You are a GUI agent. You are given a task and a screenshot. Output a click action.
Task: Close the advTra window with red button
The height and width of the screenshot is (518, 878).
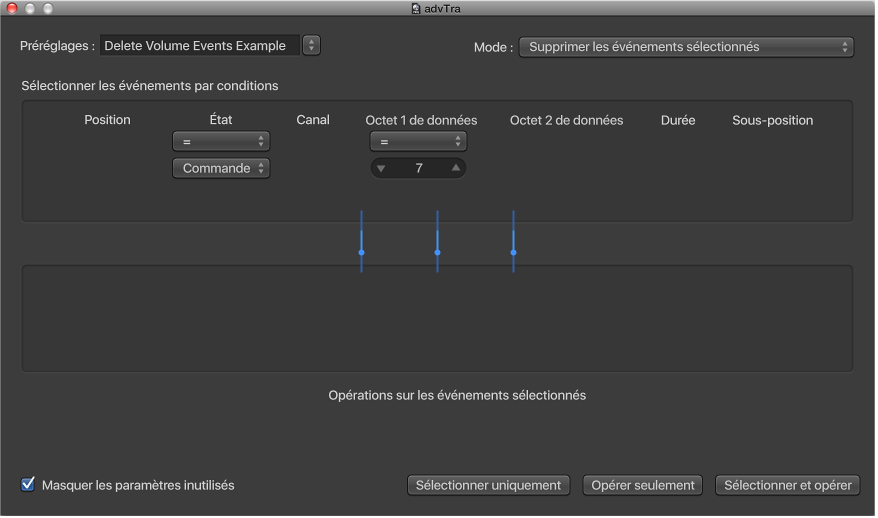[x=12, y=8]
